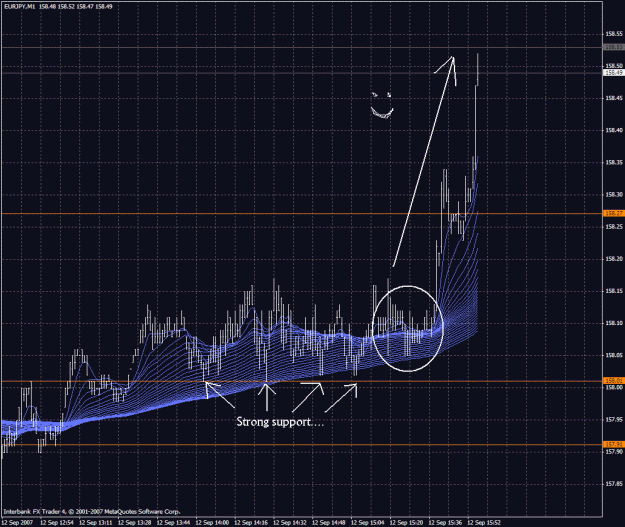Click the 12 Sep 14:32 time label
Image resolution: width=625 pixels, height=527 pixels.
click(x=290, y=522)
